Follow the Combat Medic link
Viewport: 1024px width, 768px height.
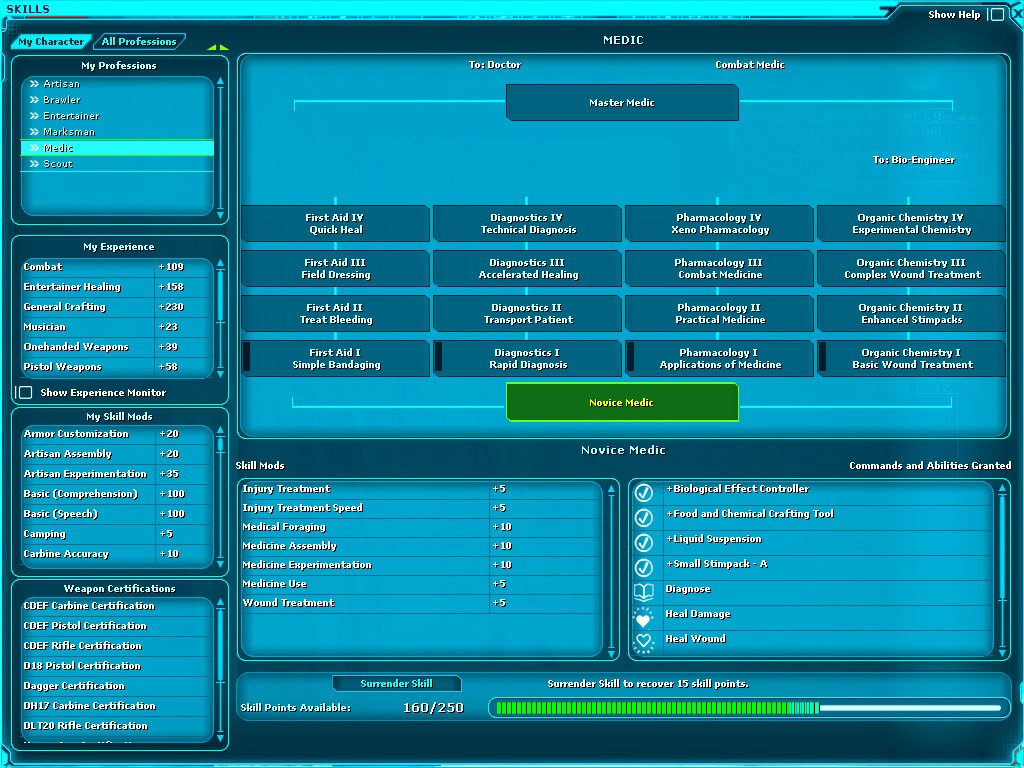[x=750, y=65]
